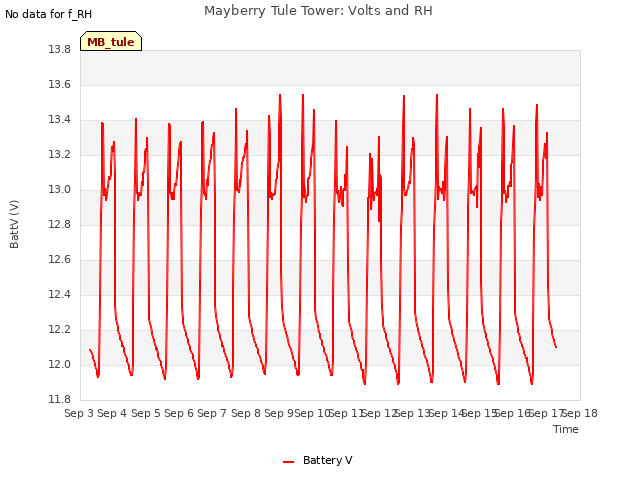Click the 13.2 y-axis tick label

tap(60, 155)
